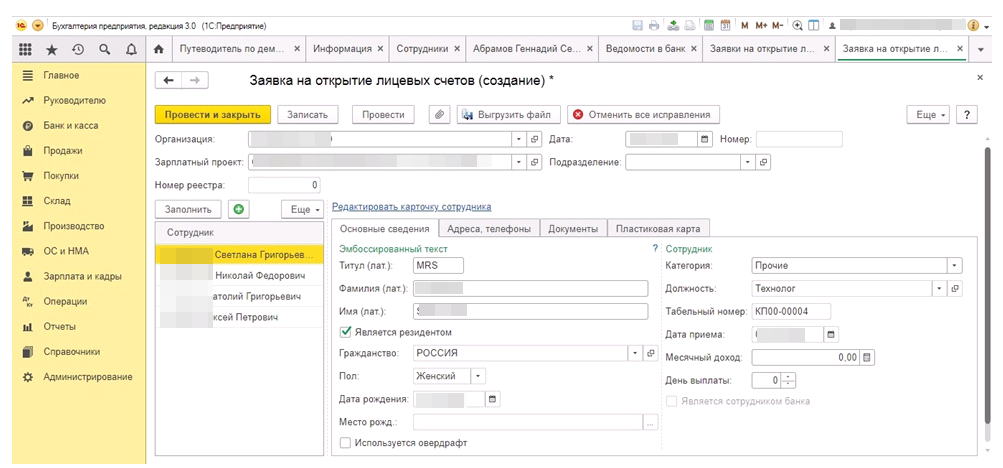The width and height of the screenshot is (1003, 468).
Task: Open the sections menu grid icon
Action: click(26, 49)
